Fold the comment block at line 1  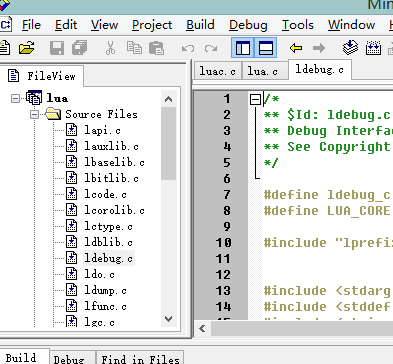[255, 99]
